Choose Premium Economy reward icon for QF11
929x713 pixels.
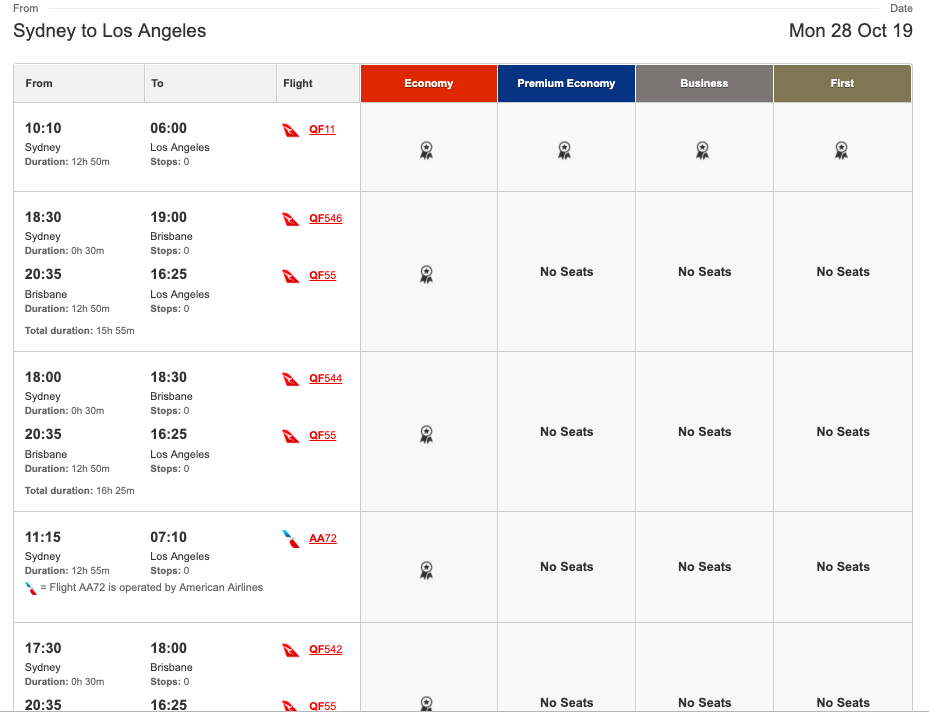[565, 150]
